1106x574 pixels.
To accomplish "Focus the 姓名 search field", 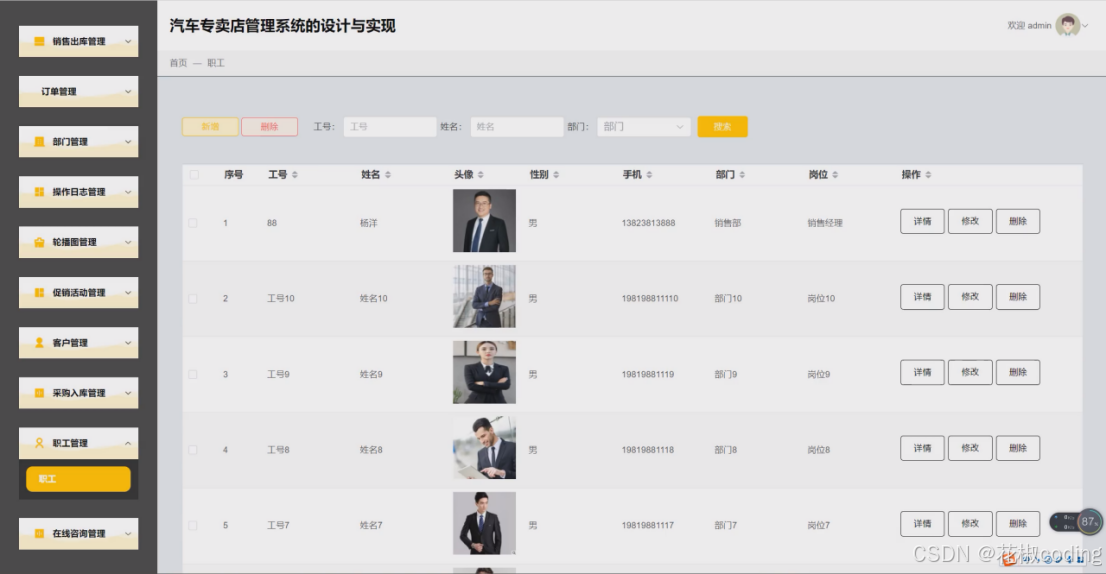I will 517,127.
